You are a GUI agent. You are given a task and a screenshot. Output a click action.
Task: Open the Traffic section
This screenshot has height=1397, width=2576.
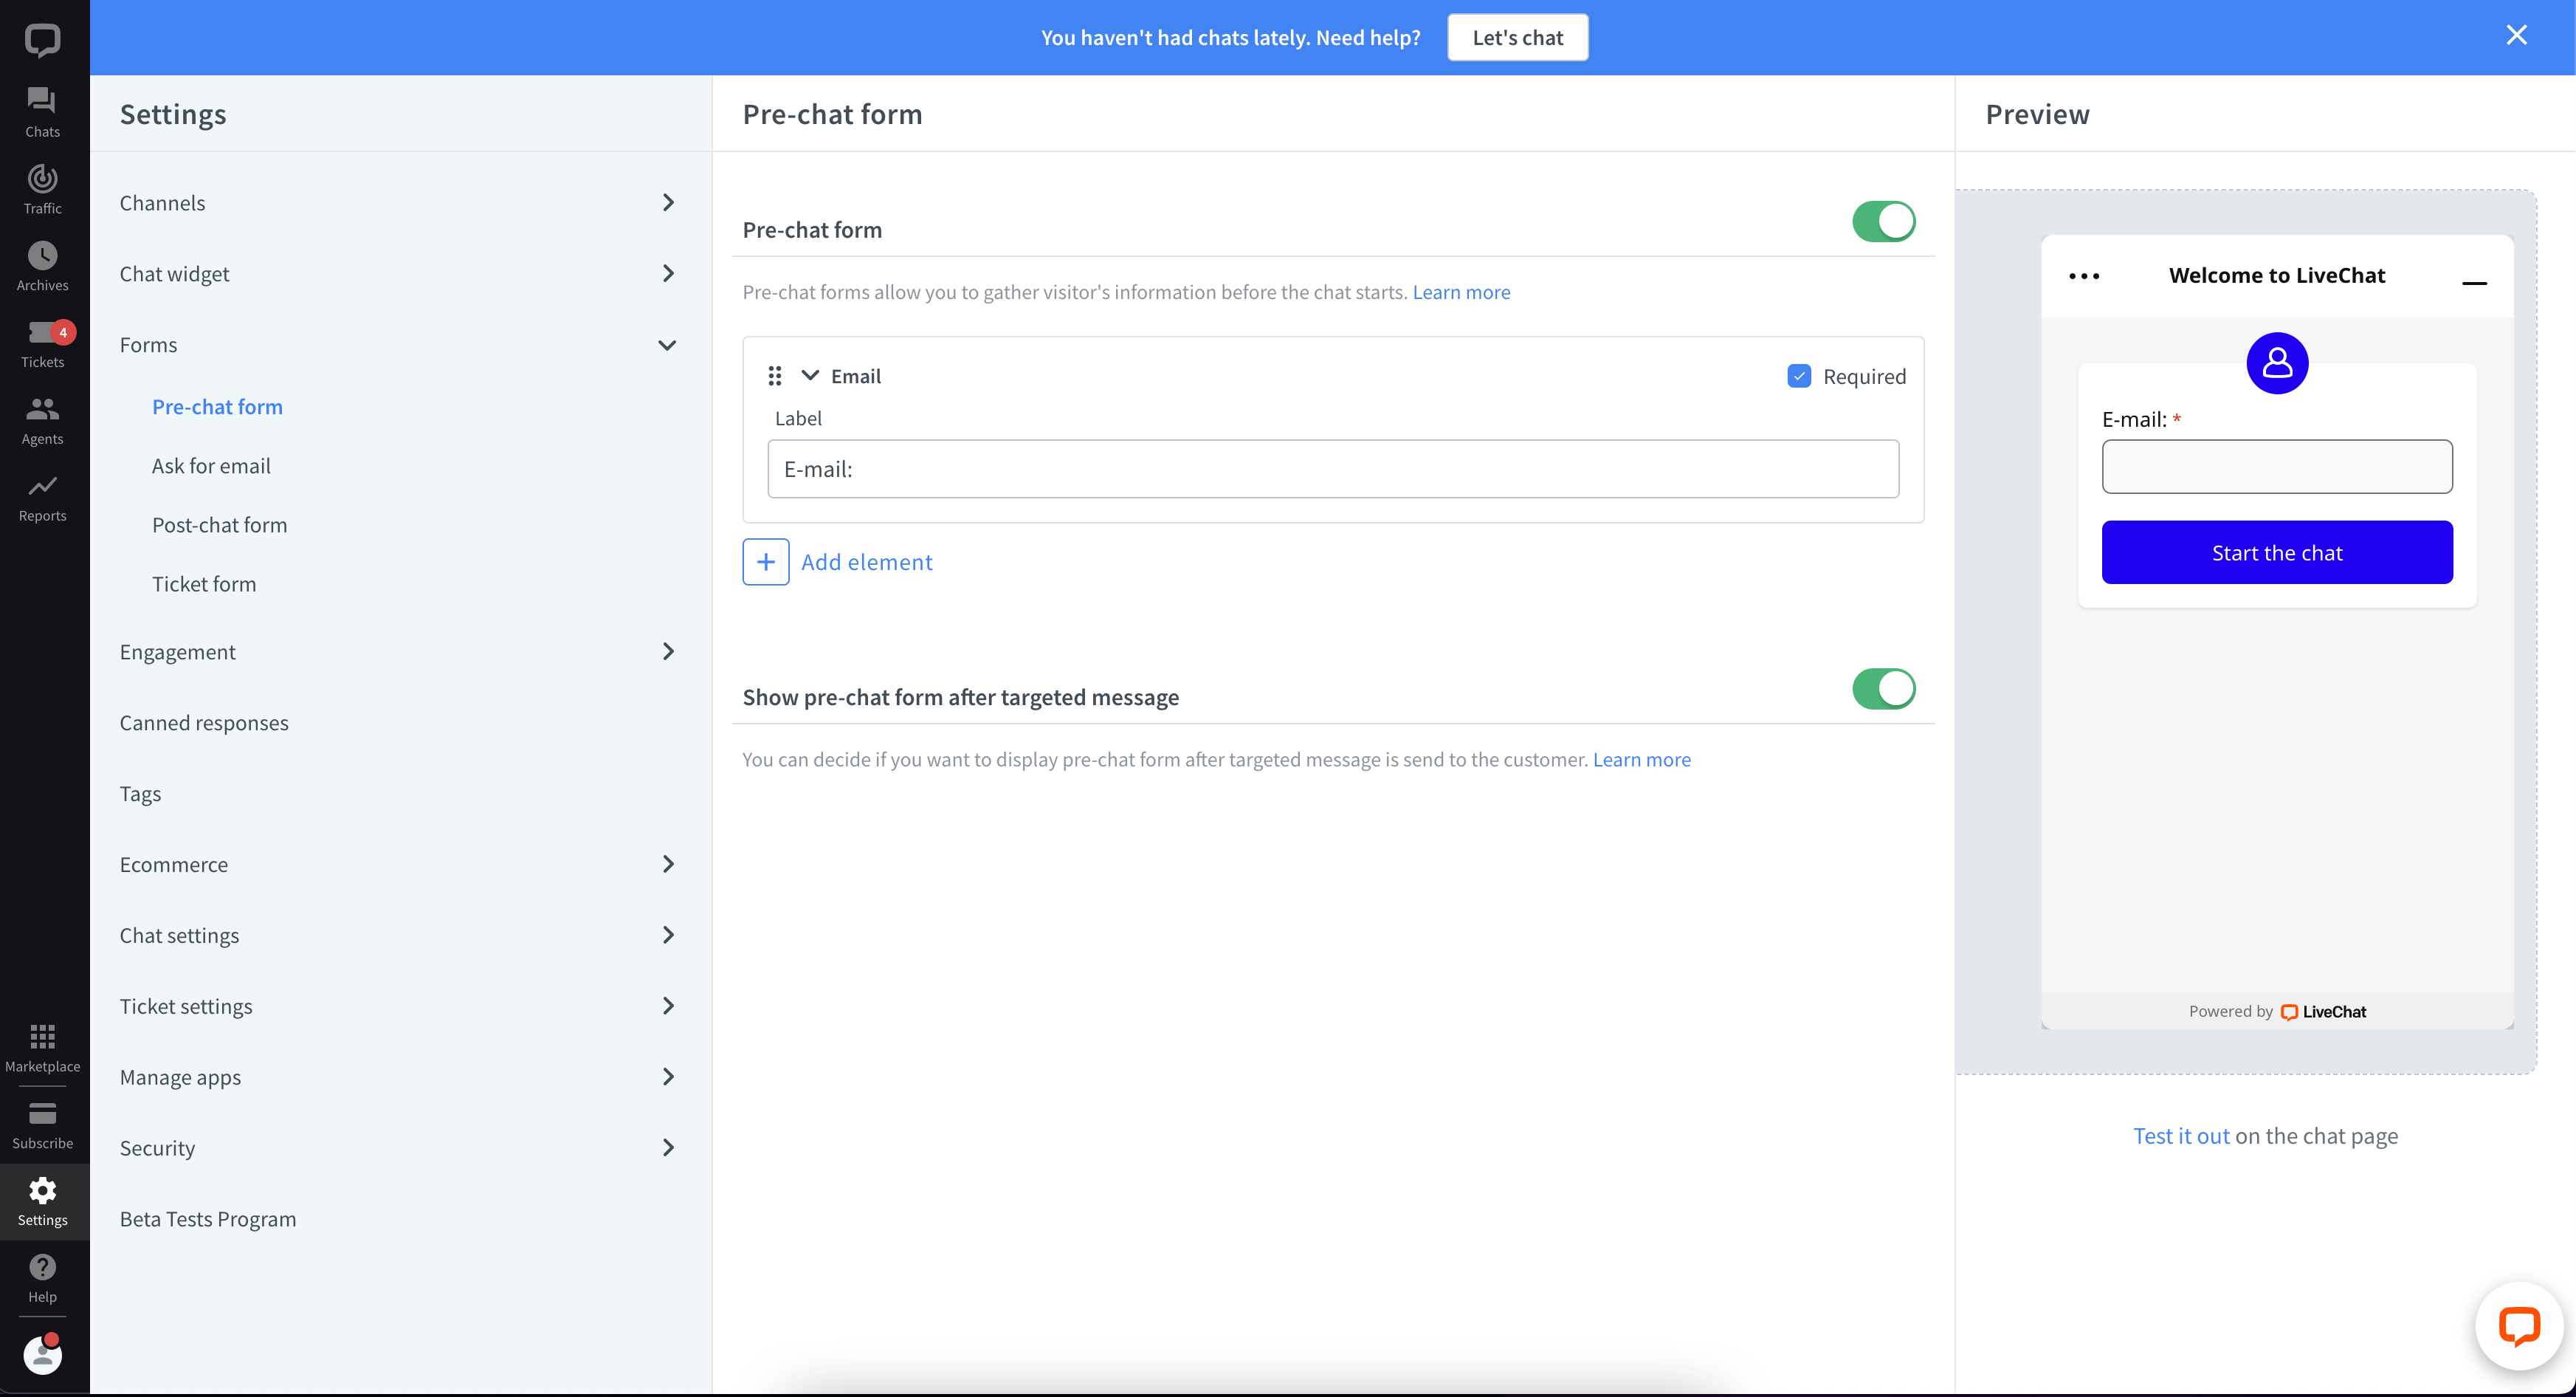[42, 189]
